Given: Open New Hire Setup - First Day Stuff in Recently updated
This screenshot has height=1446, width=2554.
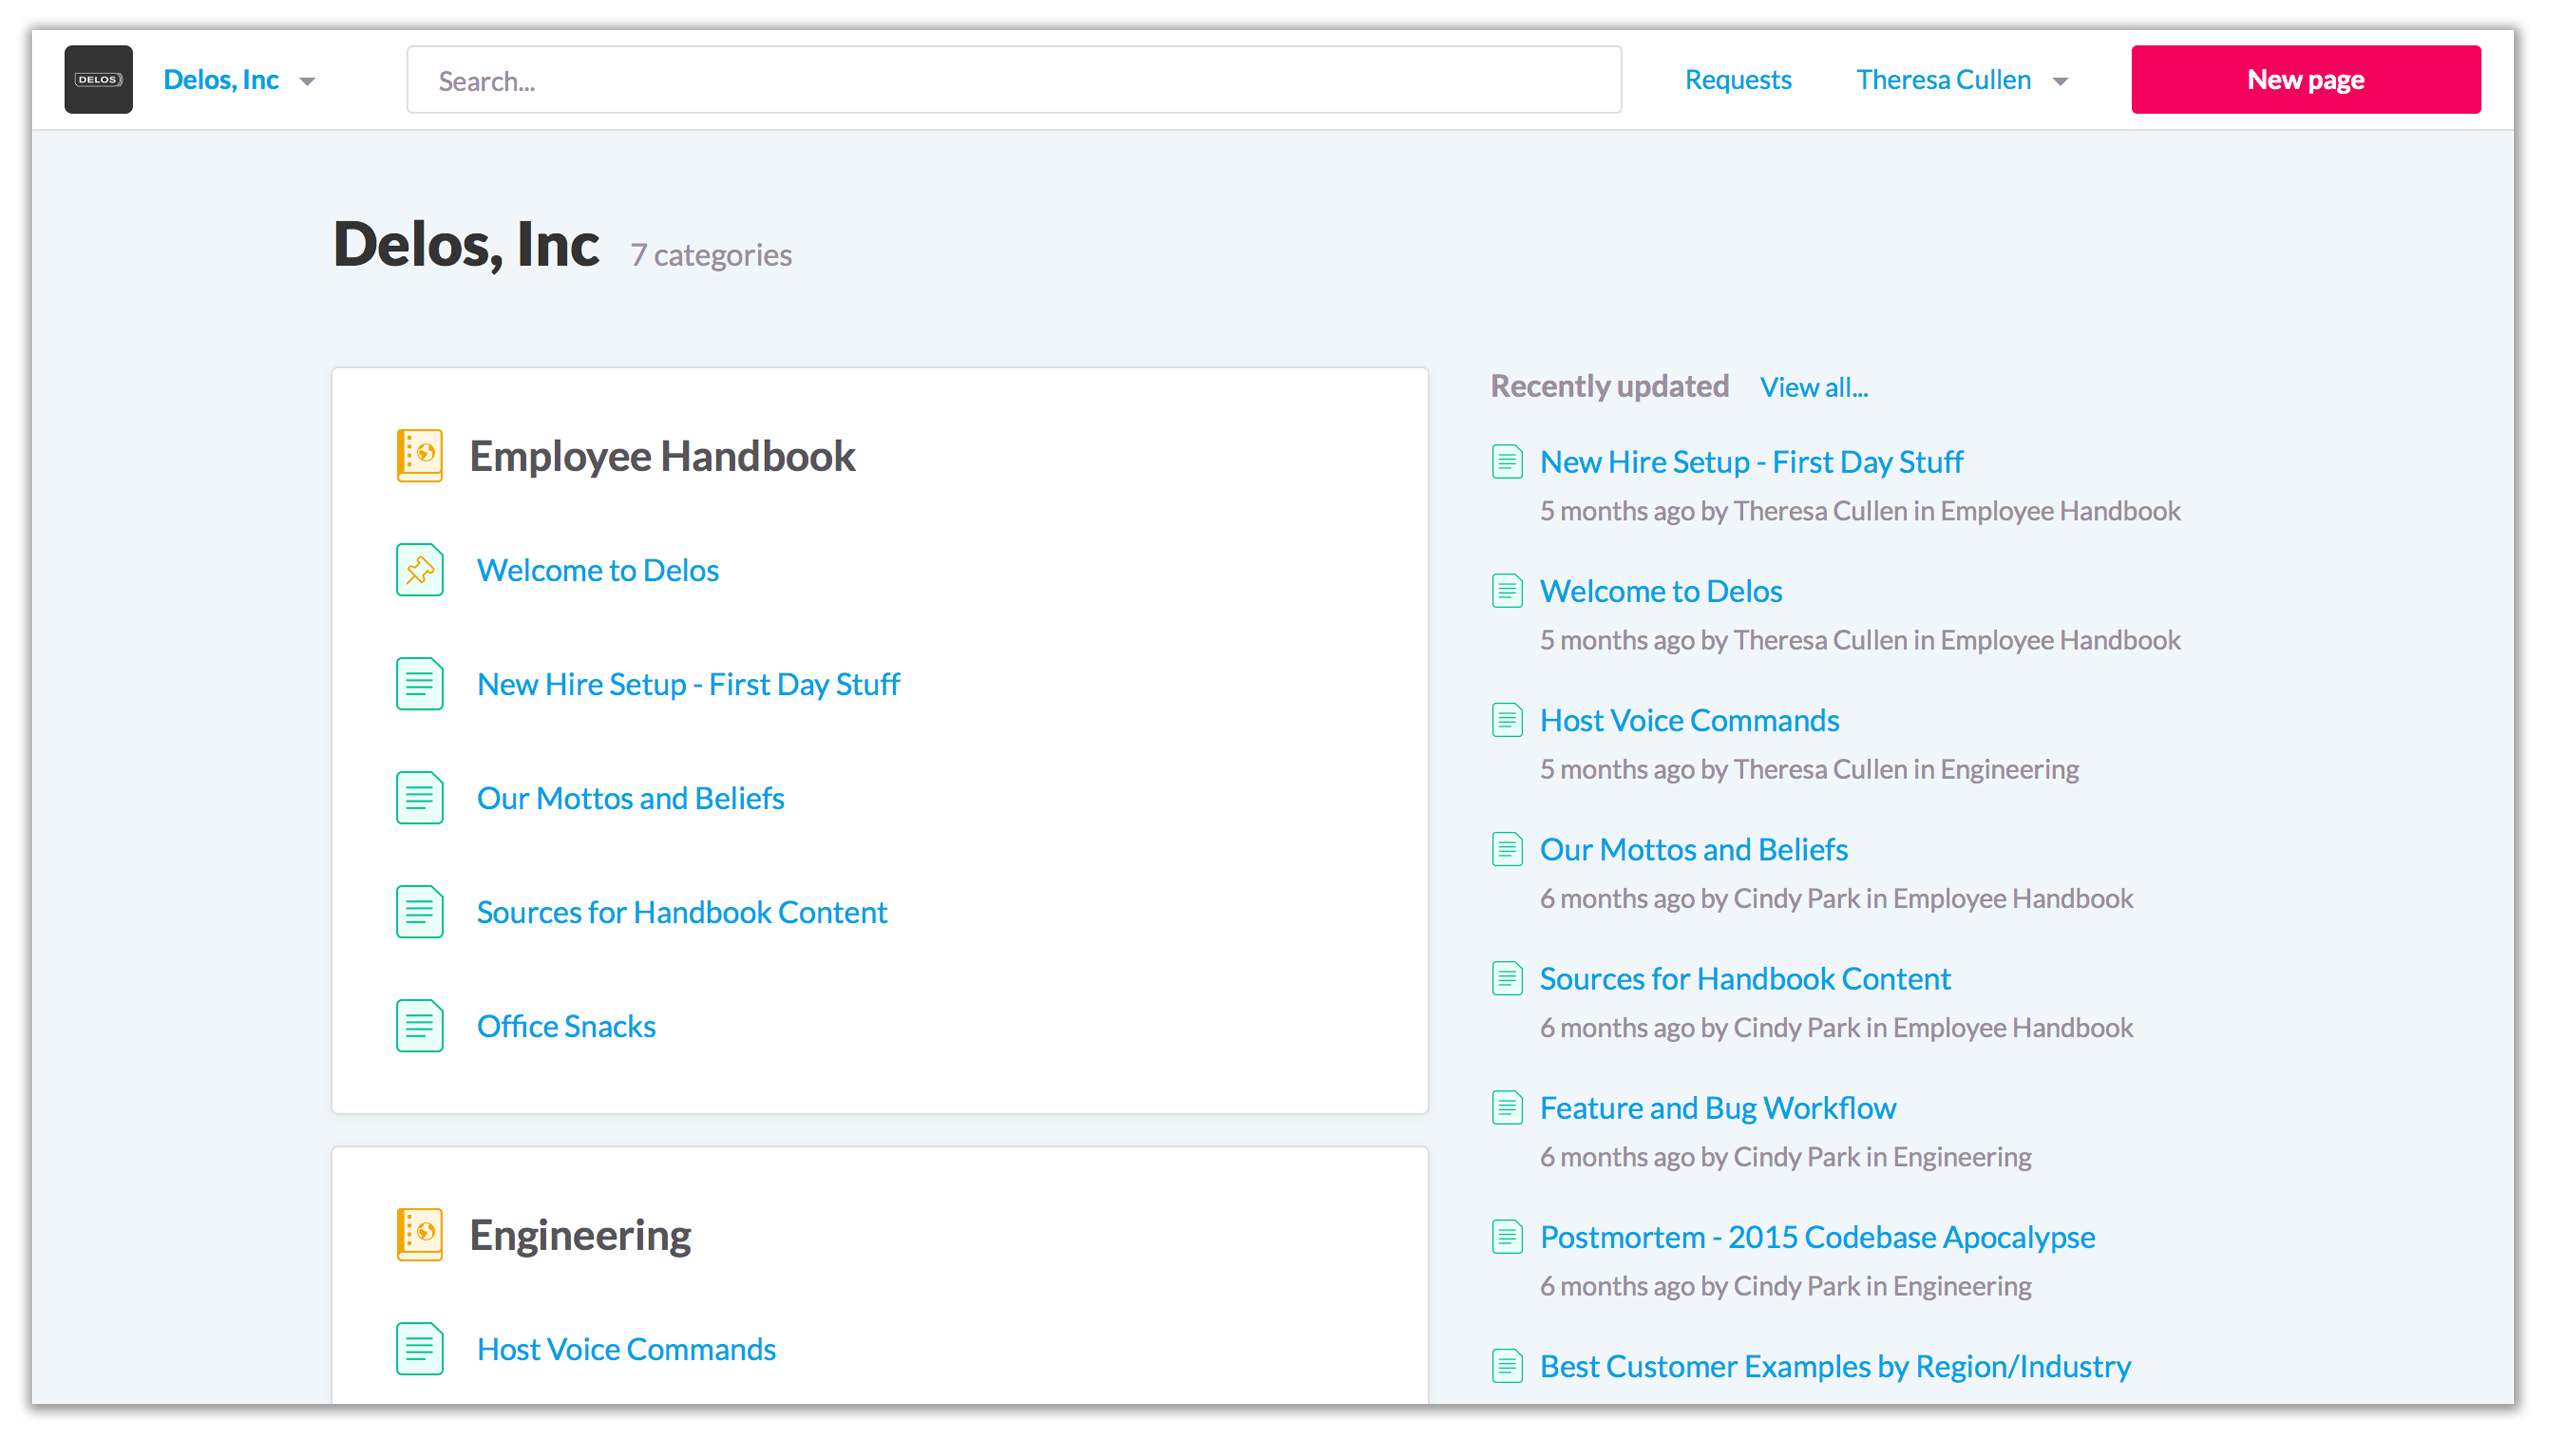Looking at the screenshot, I should pyautogui.click(x=1751, y=462).
